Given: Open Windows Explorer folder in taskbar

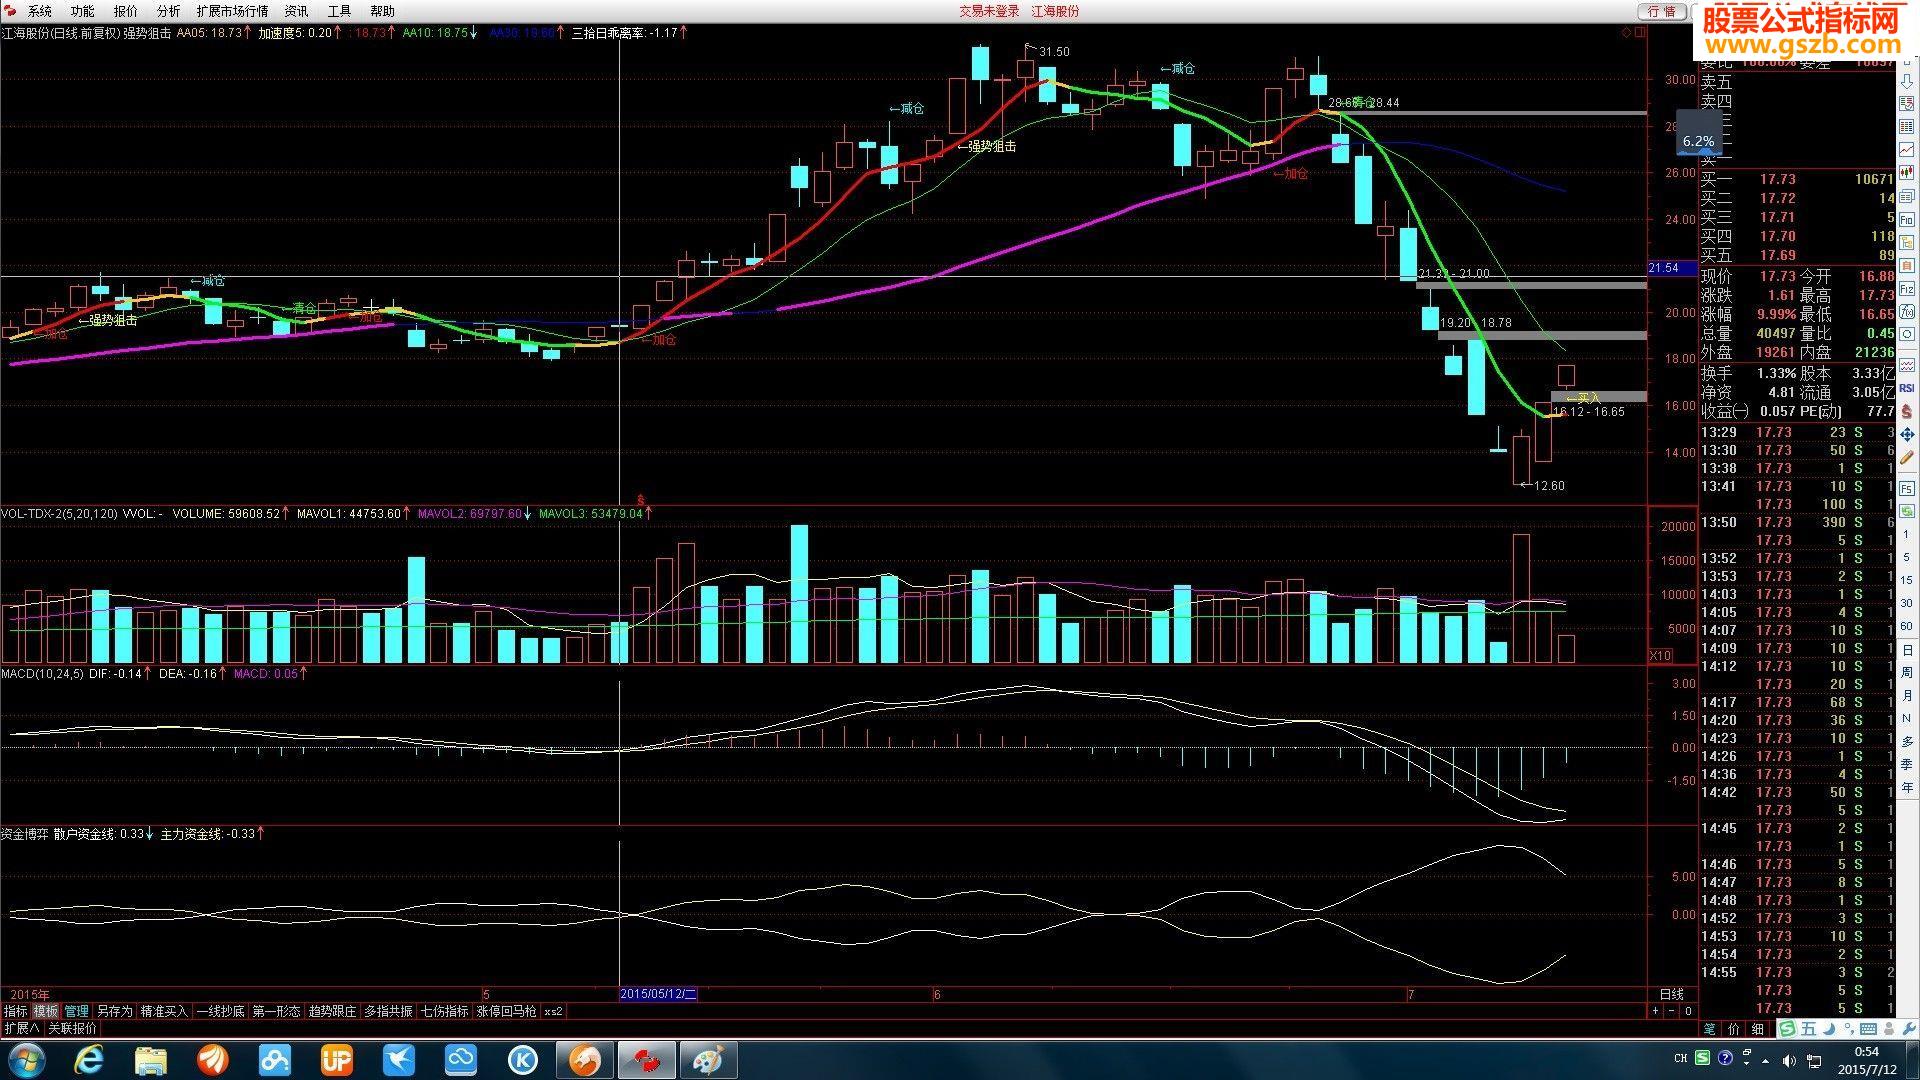Looking at the screenshot, I should [151, 1059].
